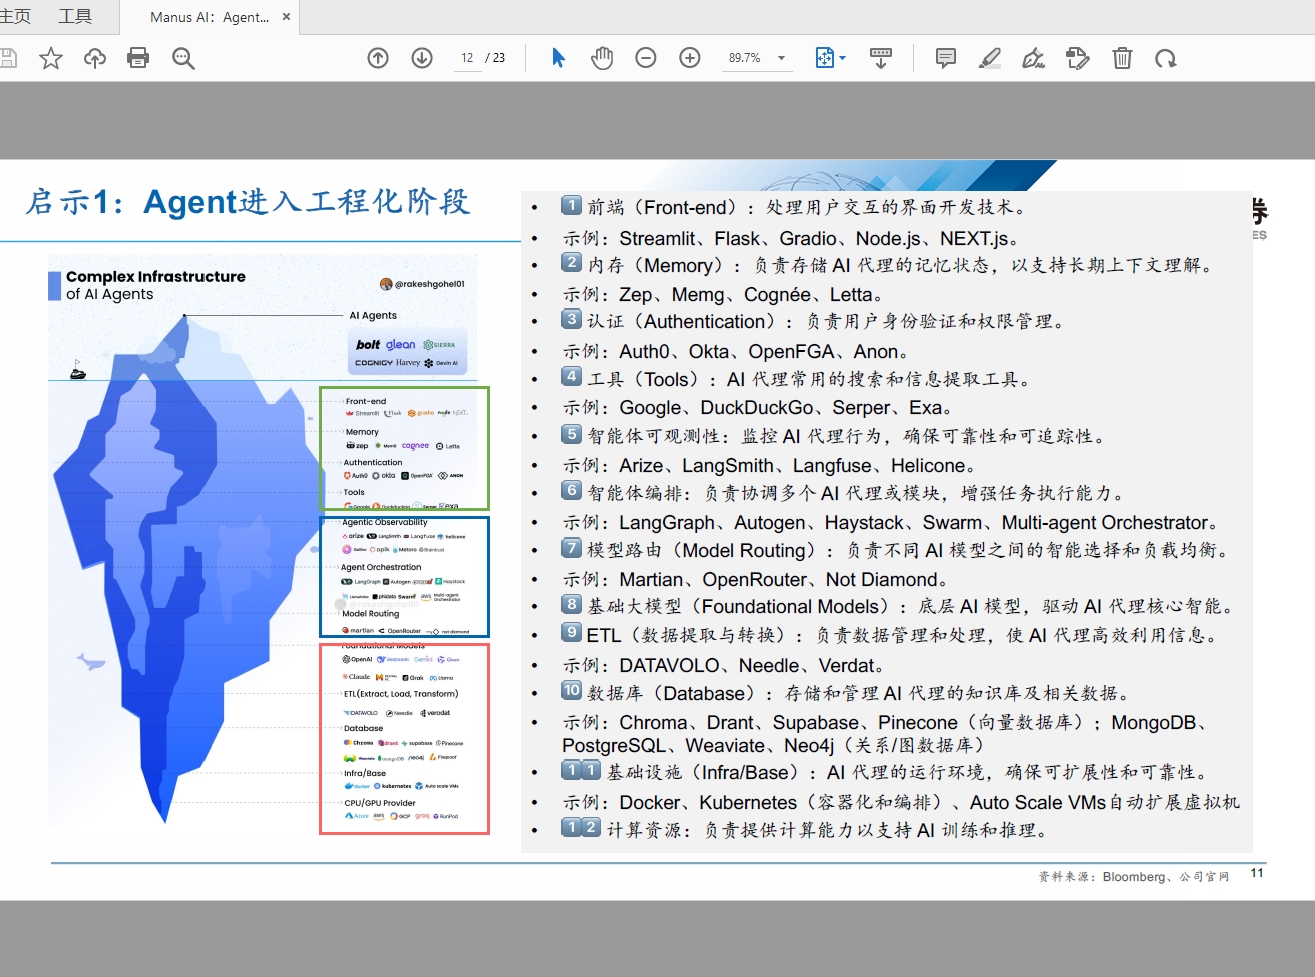Close the Manus AI document tab
The image size is (1315, 977).
coord(287,17)
